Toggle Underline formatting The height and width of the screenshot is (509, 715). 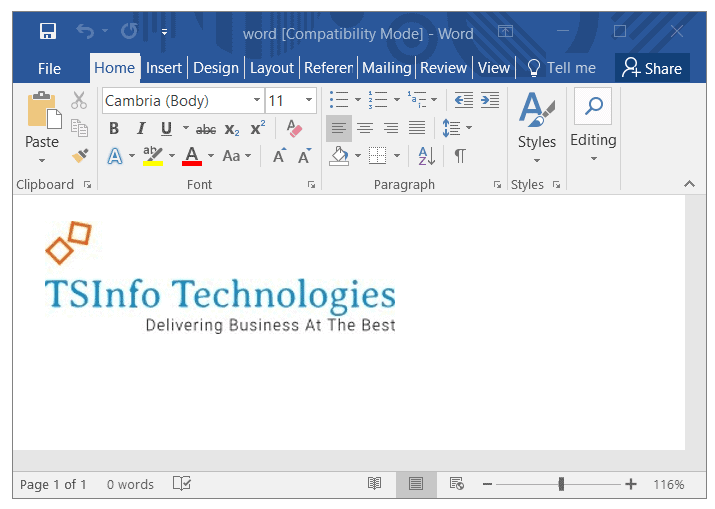click(x=166, y=129)
